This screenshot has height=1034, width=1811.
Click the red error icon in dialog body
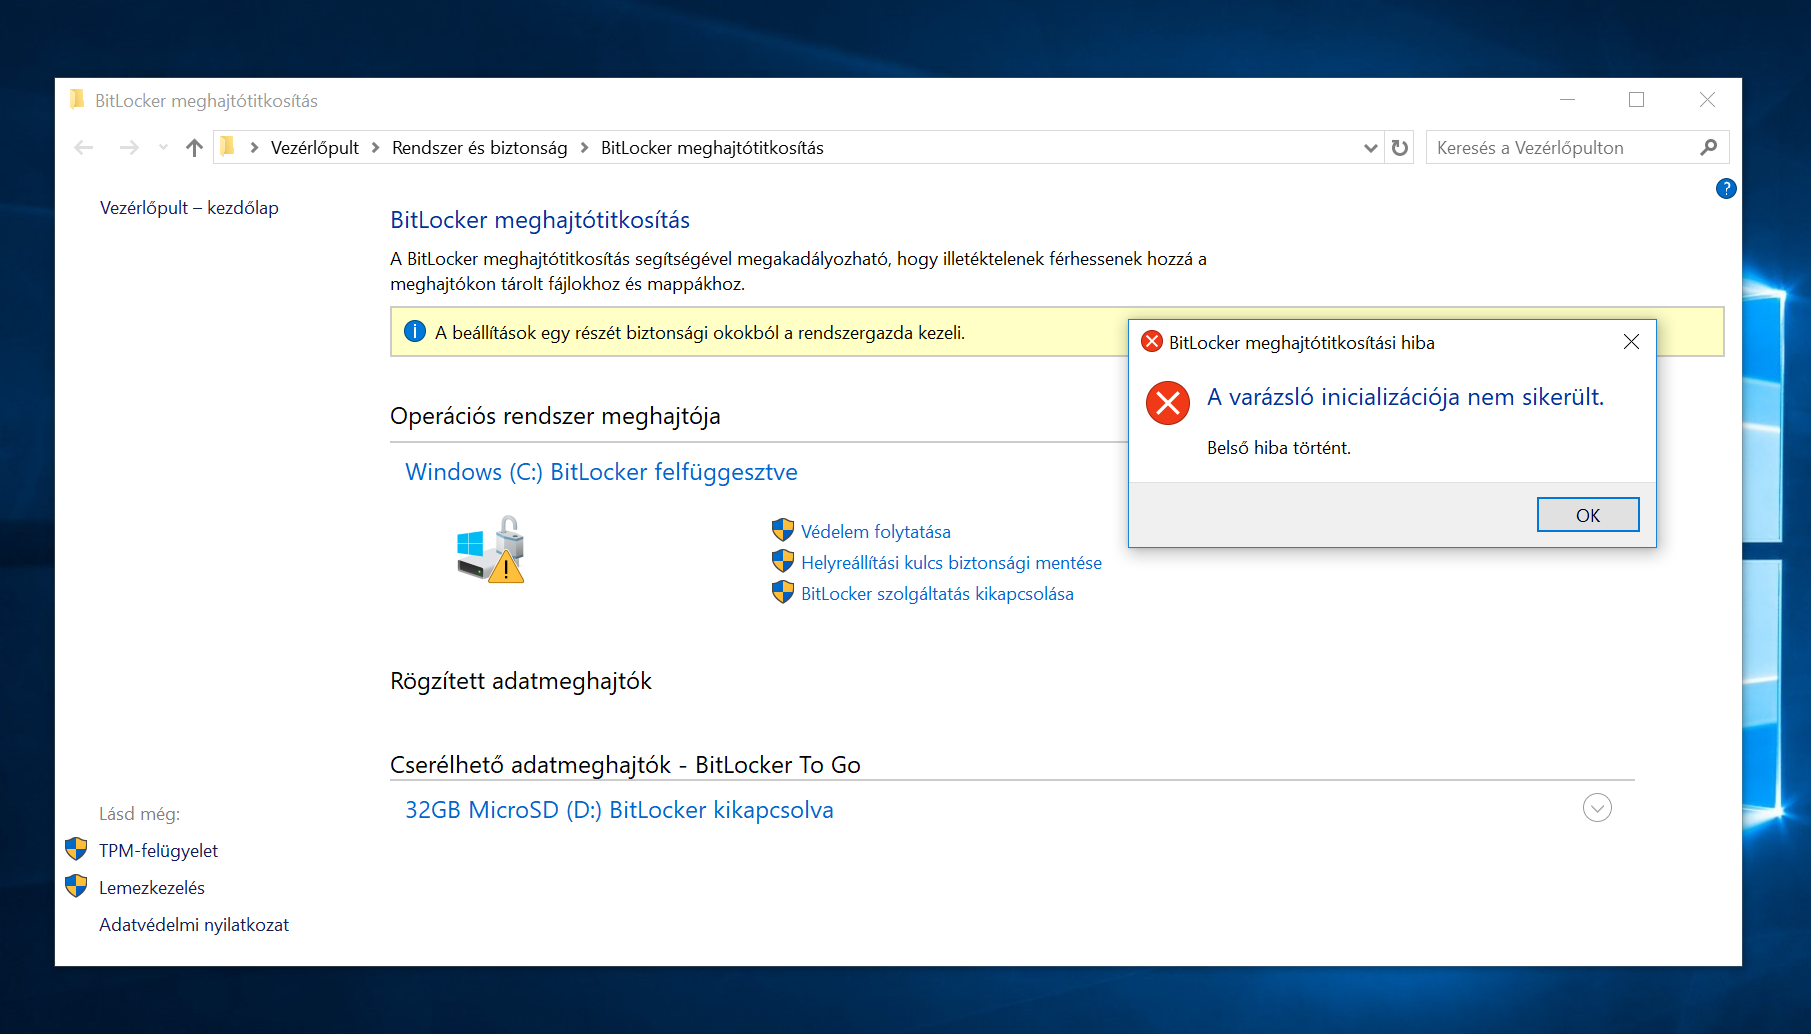[1168, 403]
